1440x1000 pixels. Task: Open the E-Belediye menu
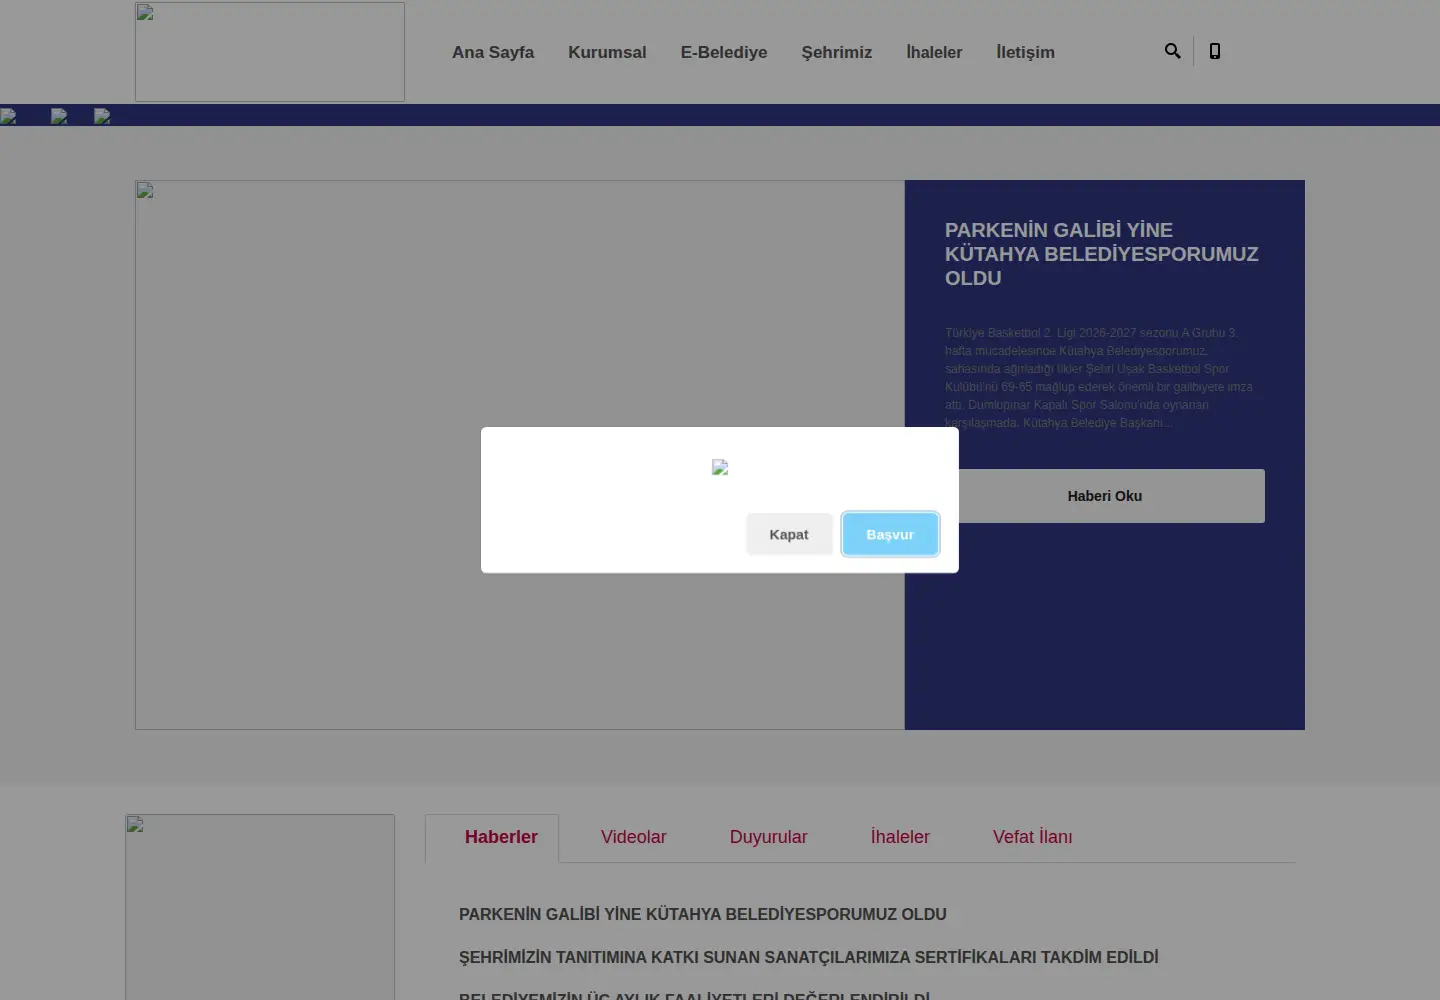click(724, 52)
